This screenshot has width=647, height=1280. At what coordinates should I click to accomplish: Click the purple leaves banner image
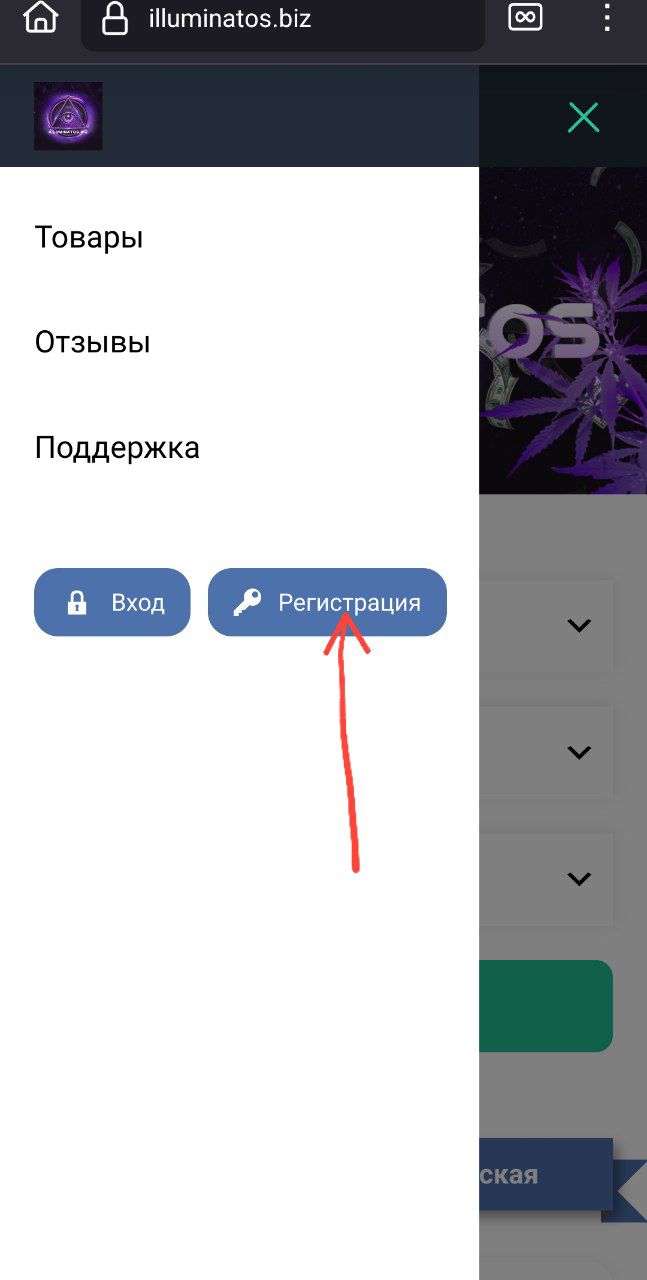click(563, 330)
